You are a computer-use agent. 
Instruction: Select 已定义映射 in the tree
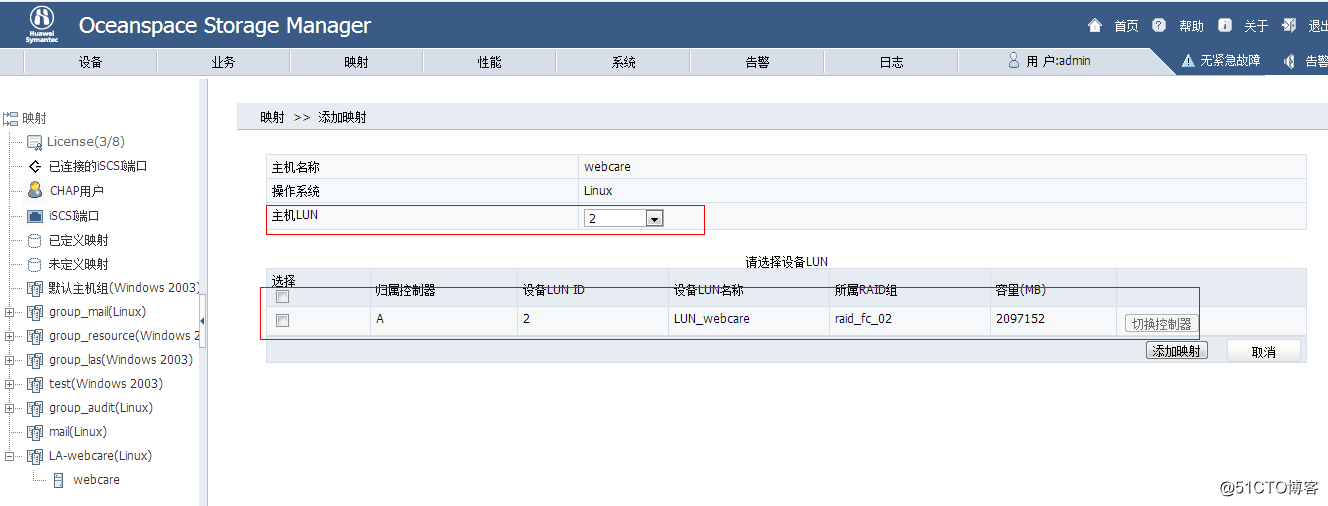pyautogui.click(x=79, y=240)
